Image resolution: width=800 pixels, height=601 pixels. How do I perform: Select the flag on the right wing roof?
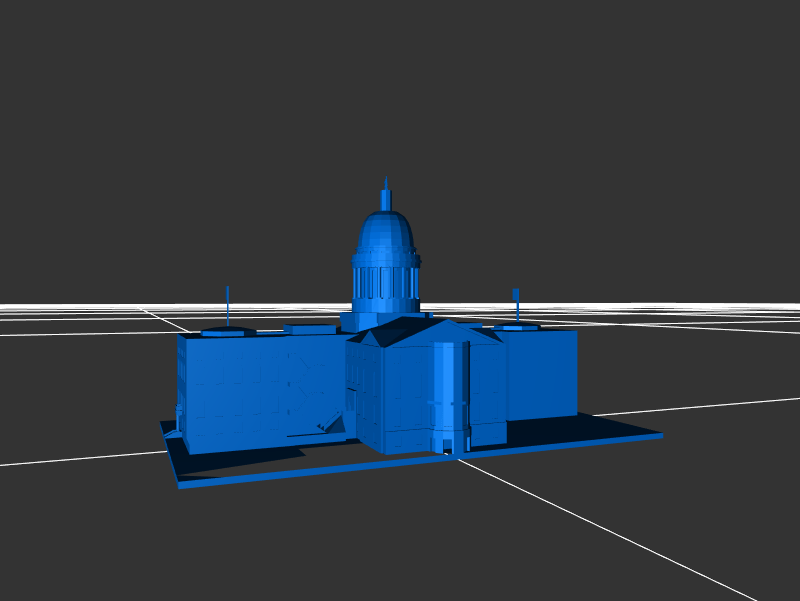point(516,294)
